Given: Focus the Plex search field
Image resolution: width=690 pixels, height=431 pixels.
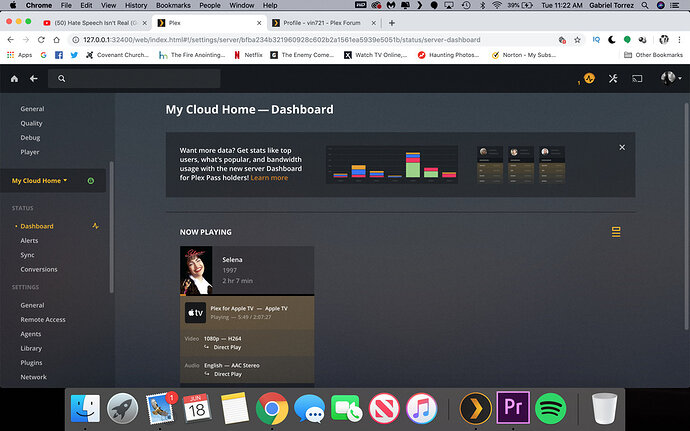Looking at the screenshot, I should (x=134, y=78).
